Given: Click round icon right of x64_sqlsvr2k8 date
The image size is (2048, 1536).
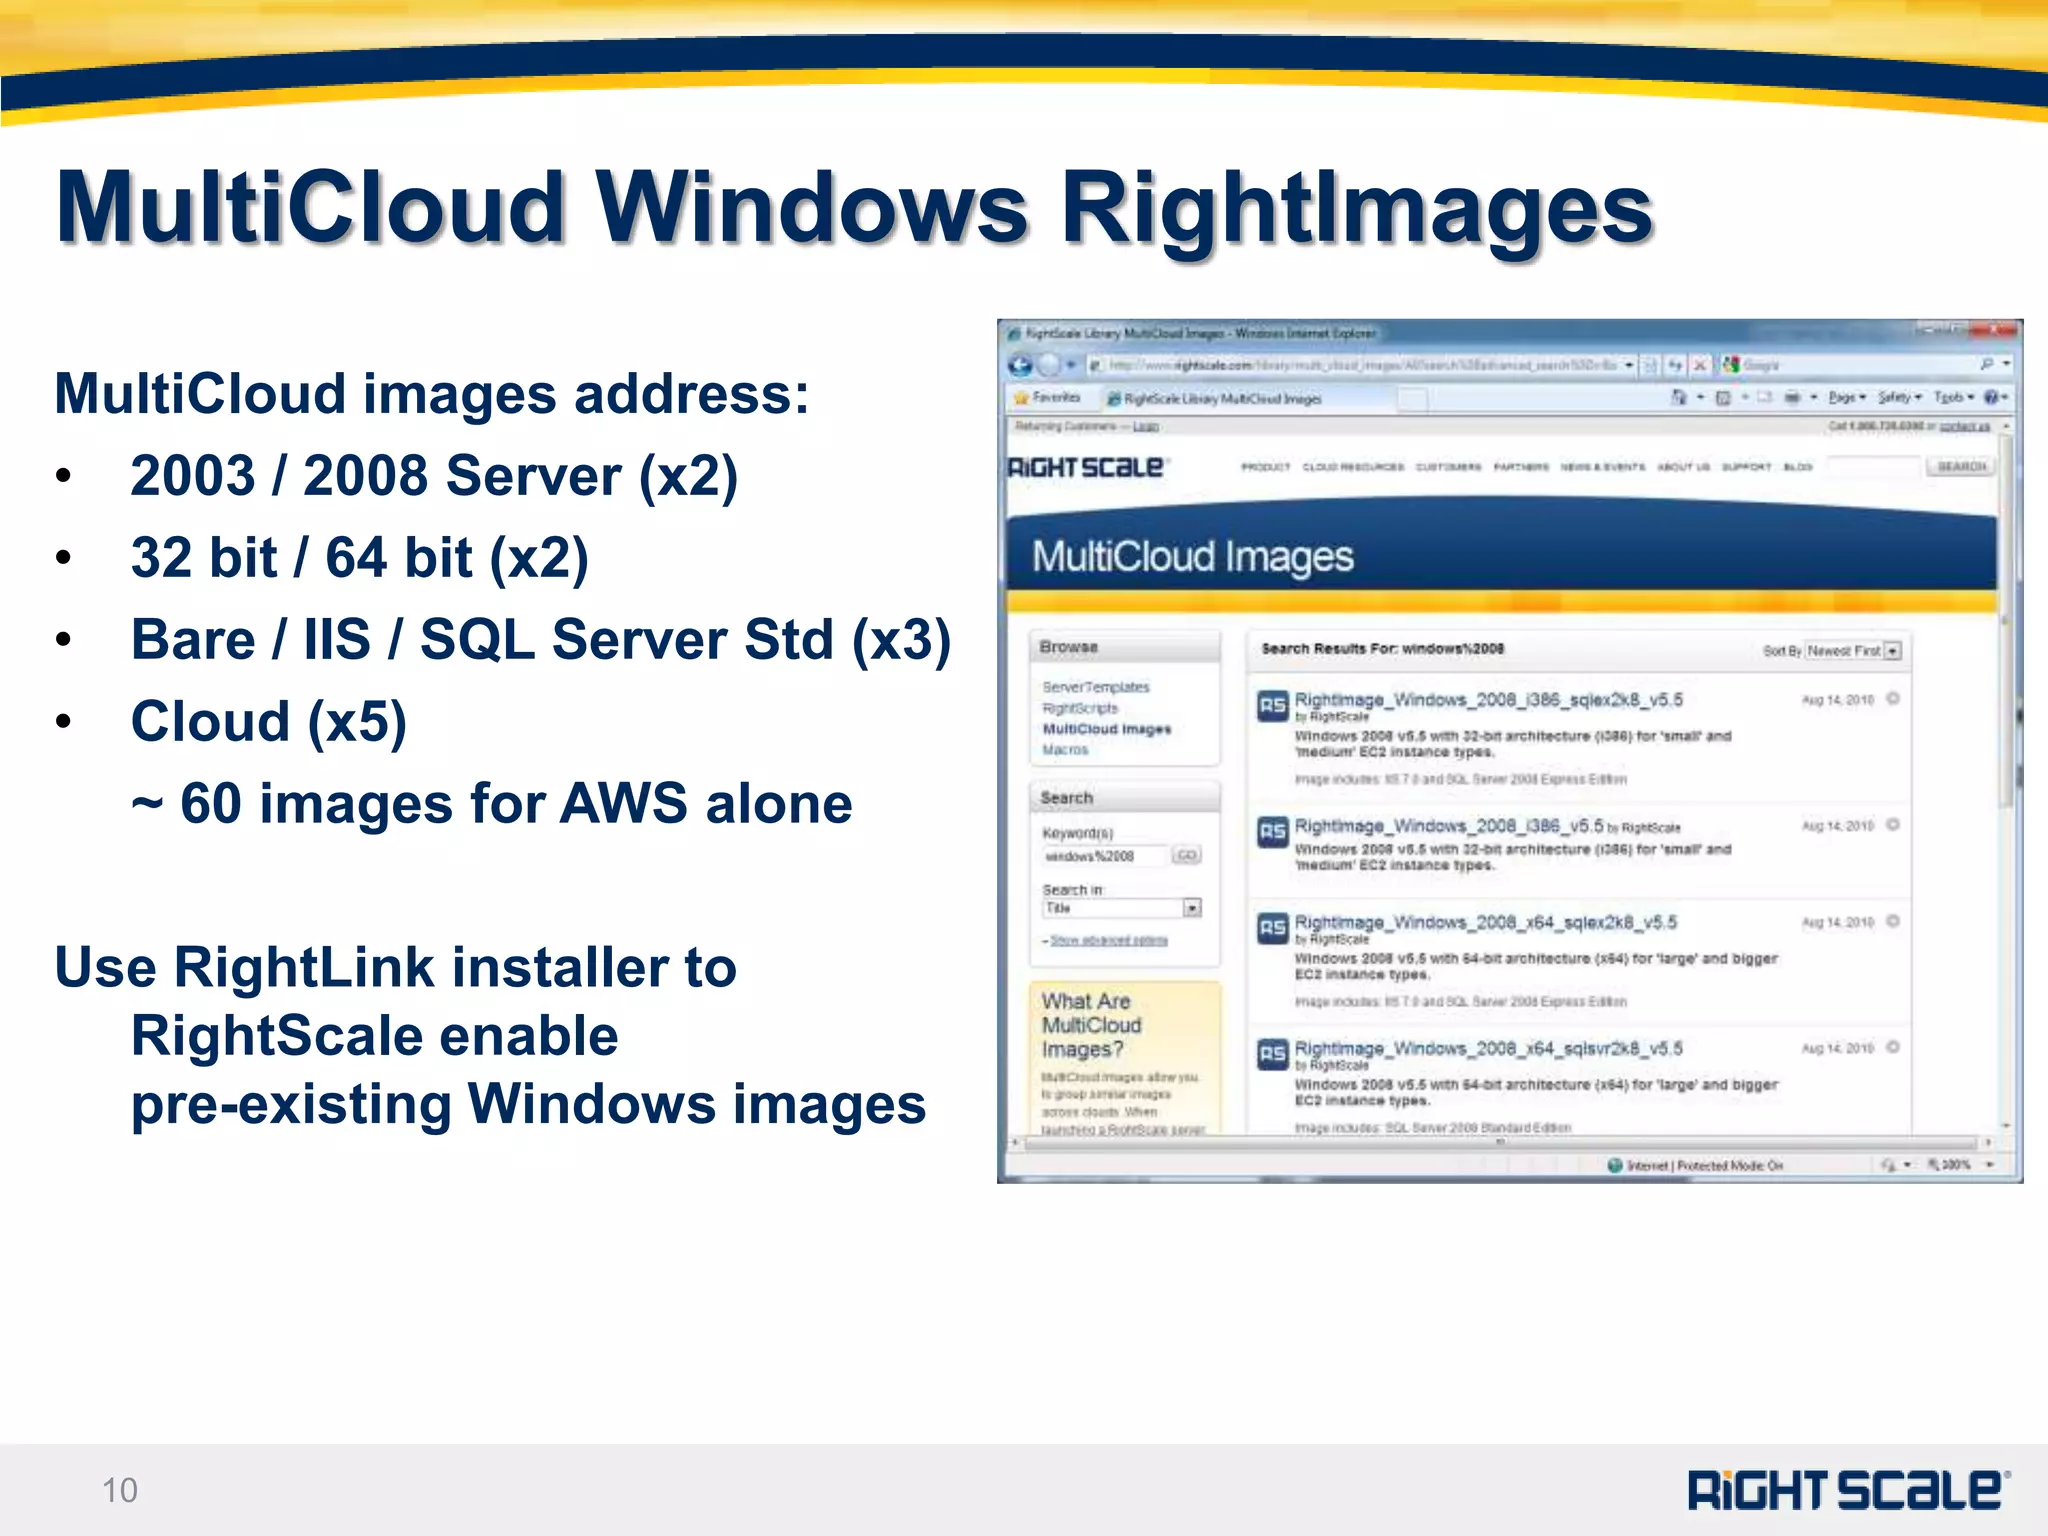Looking at the screenshot, I should point(1893,1047).
